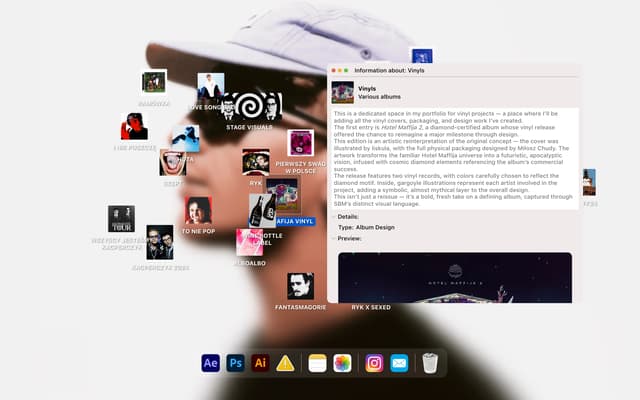Select the black-and-white Tour desktop icon

pos(121,219)
